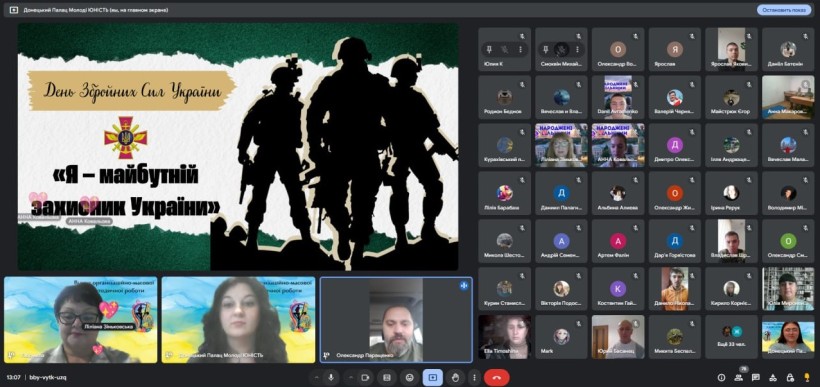Click the highlighted present screen button
The width and height of the screenshot is (820, 387).
click(x=433, y=377)
